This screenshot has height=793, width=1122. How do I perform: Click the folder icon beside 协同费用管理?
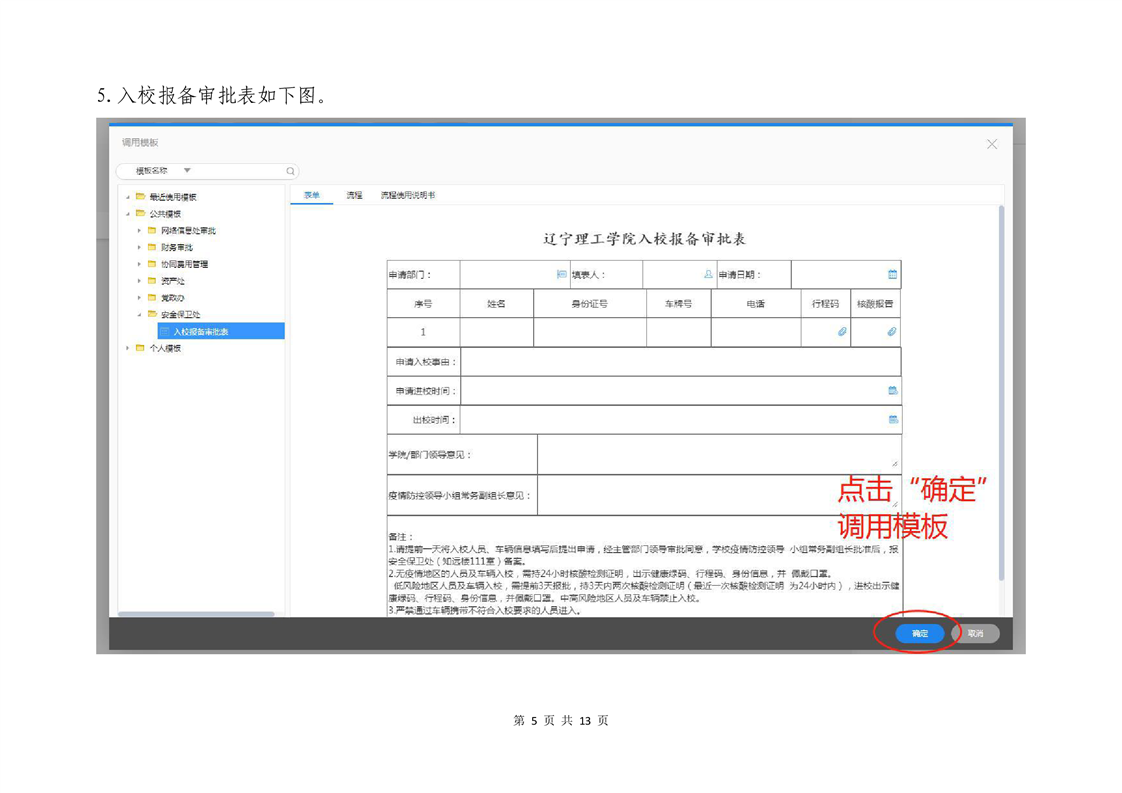[x=152, y=264]
